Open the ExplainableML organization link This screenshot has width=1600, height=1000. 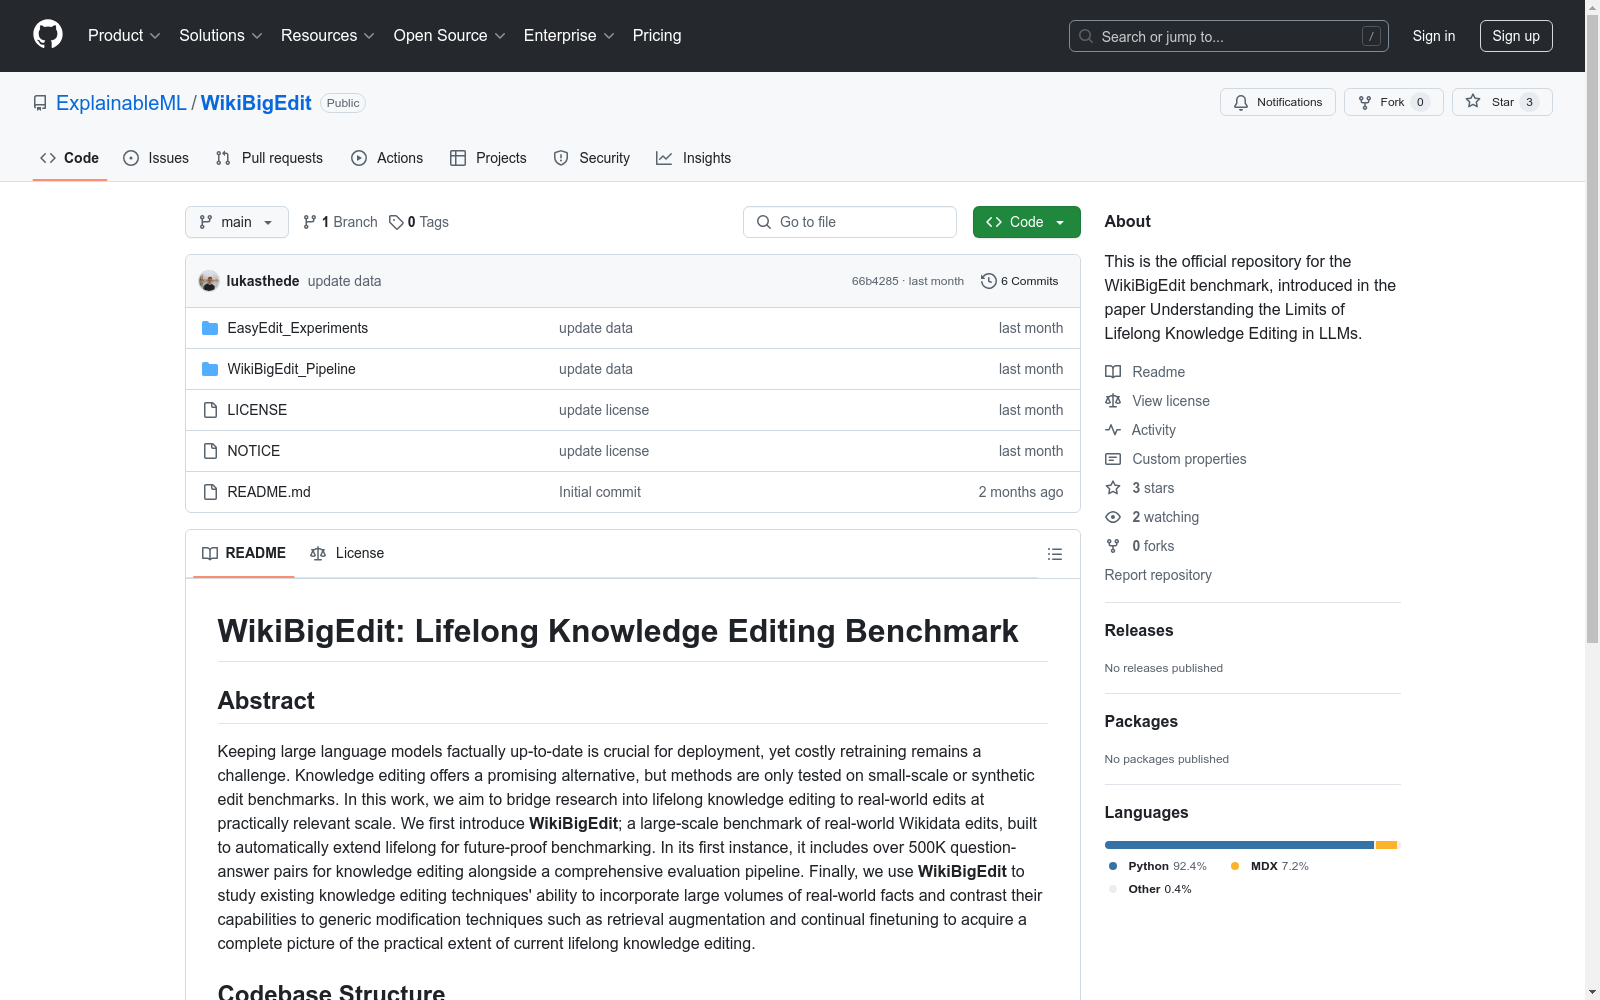pyautogui.click(x=121, y=103)
